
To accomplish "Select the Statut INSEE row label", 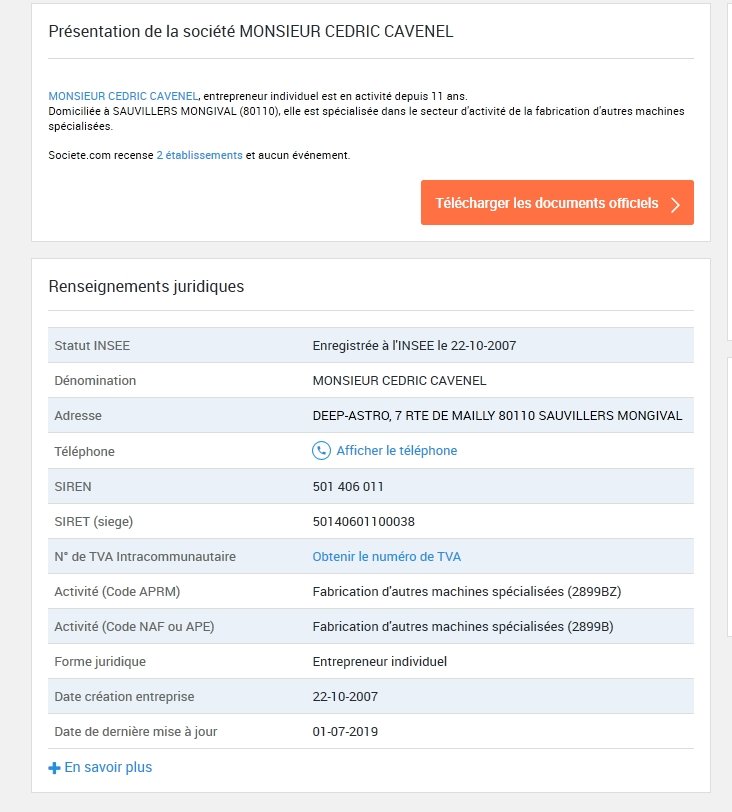I will [x=92, y=346].
